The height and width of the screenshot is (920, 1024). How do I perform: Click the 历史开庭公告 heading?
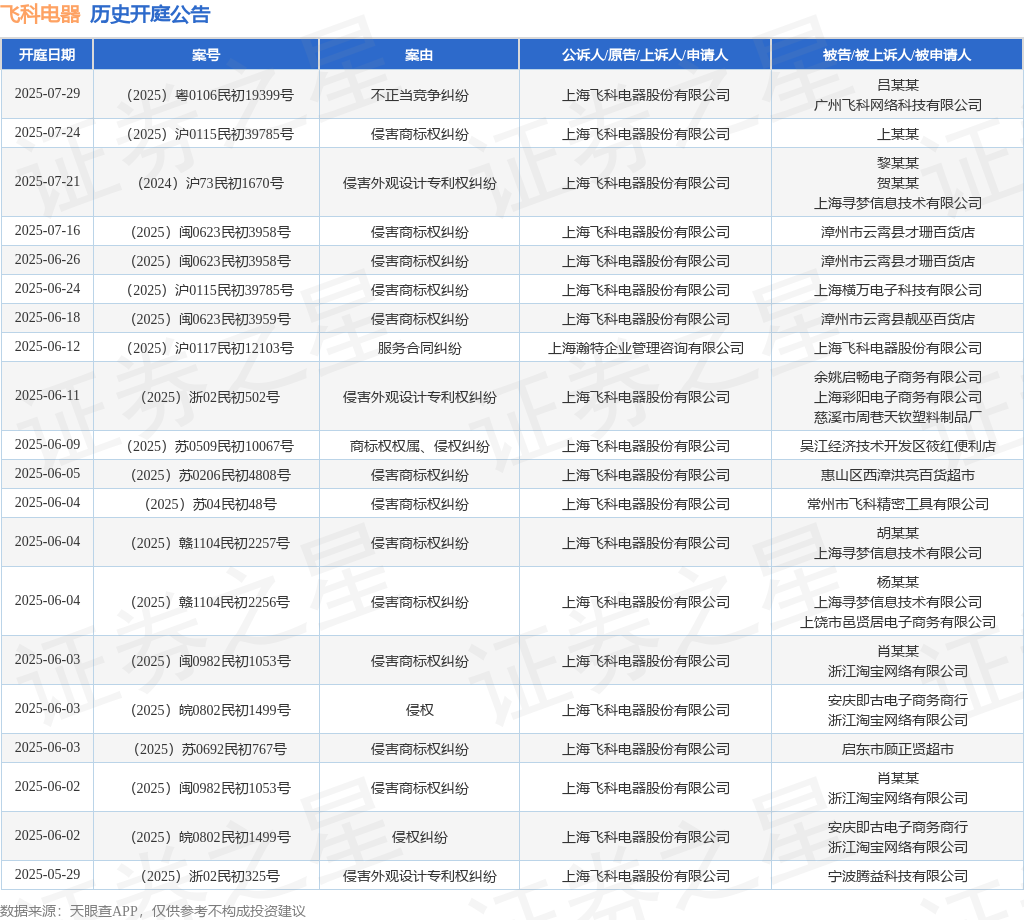click(150, 14)
